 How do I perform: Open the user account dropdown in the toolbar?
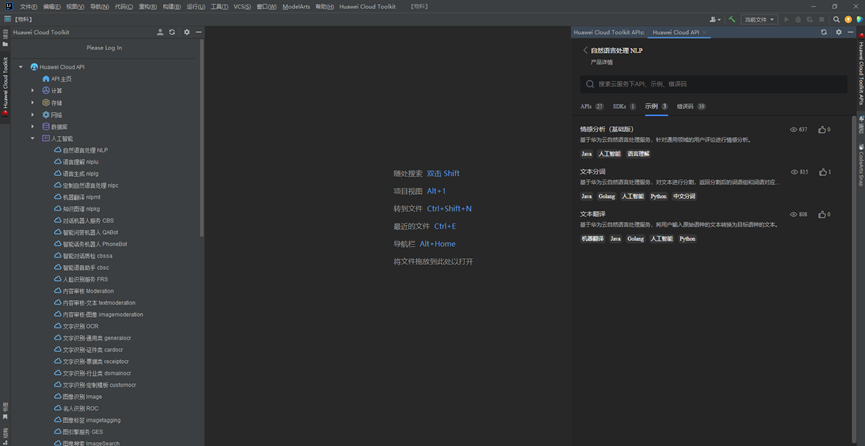coord(716,19)
